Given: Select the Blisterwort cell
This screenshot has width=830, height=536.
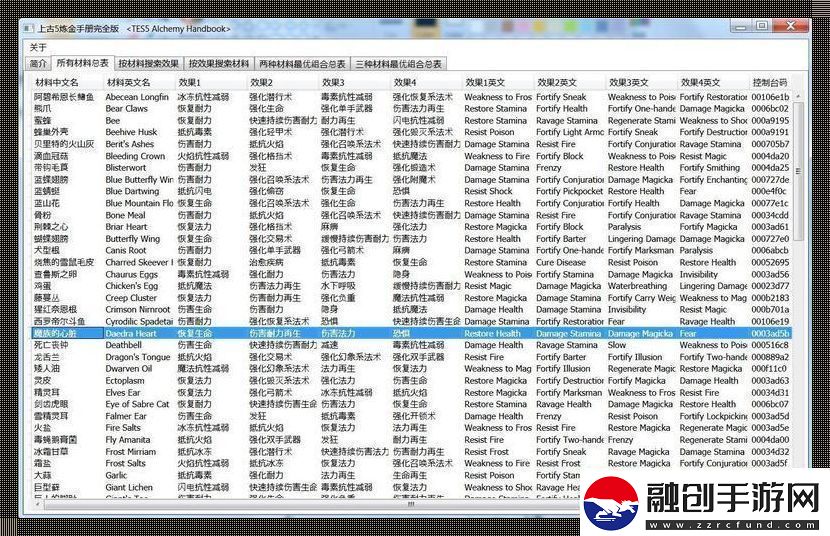Looking at the screenshot, I should pyautogui.click(x=139, y=168).
